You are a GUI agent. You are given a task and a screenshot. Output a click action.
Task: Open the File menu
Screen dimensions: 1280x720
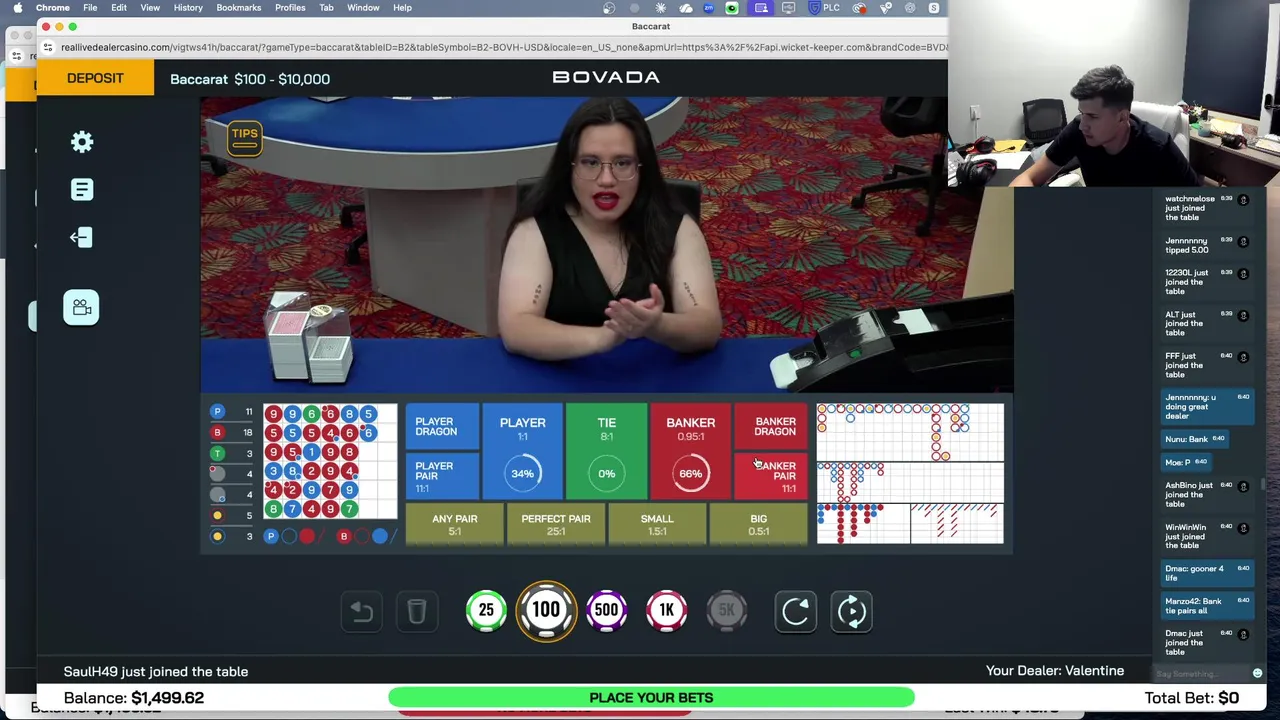tap(90, 8)
